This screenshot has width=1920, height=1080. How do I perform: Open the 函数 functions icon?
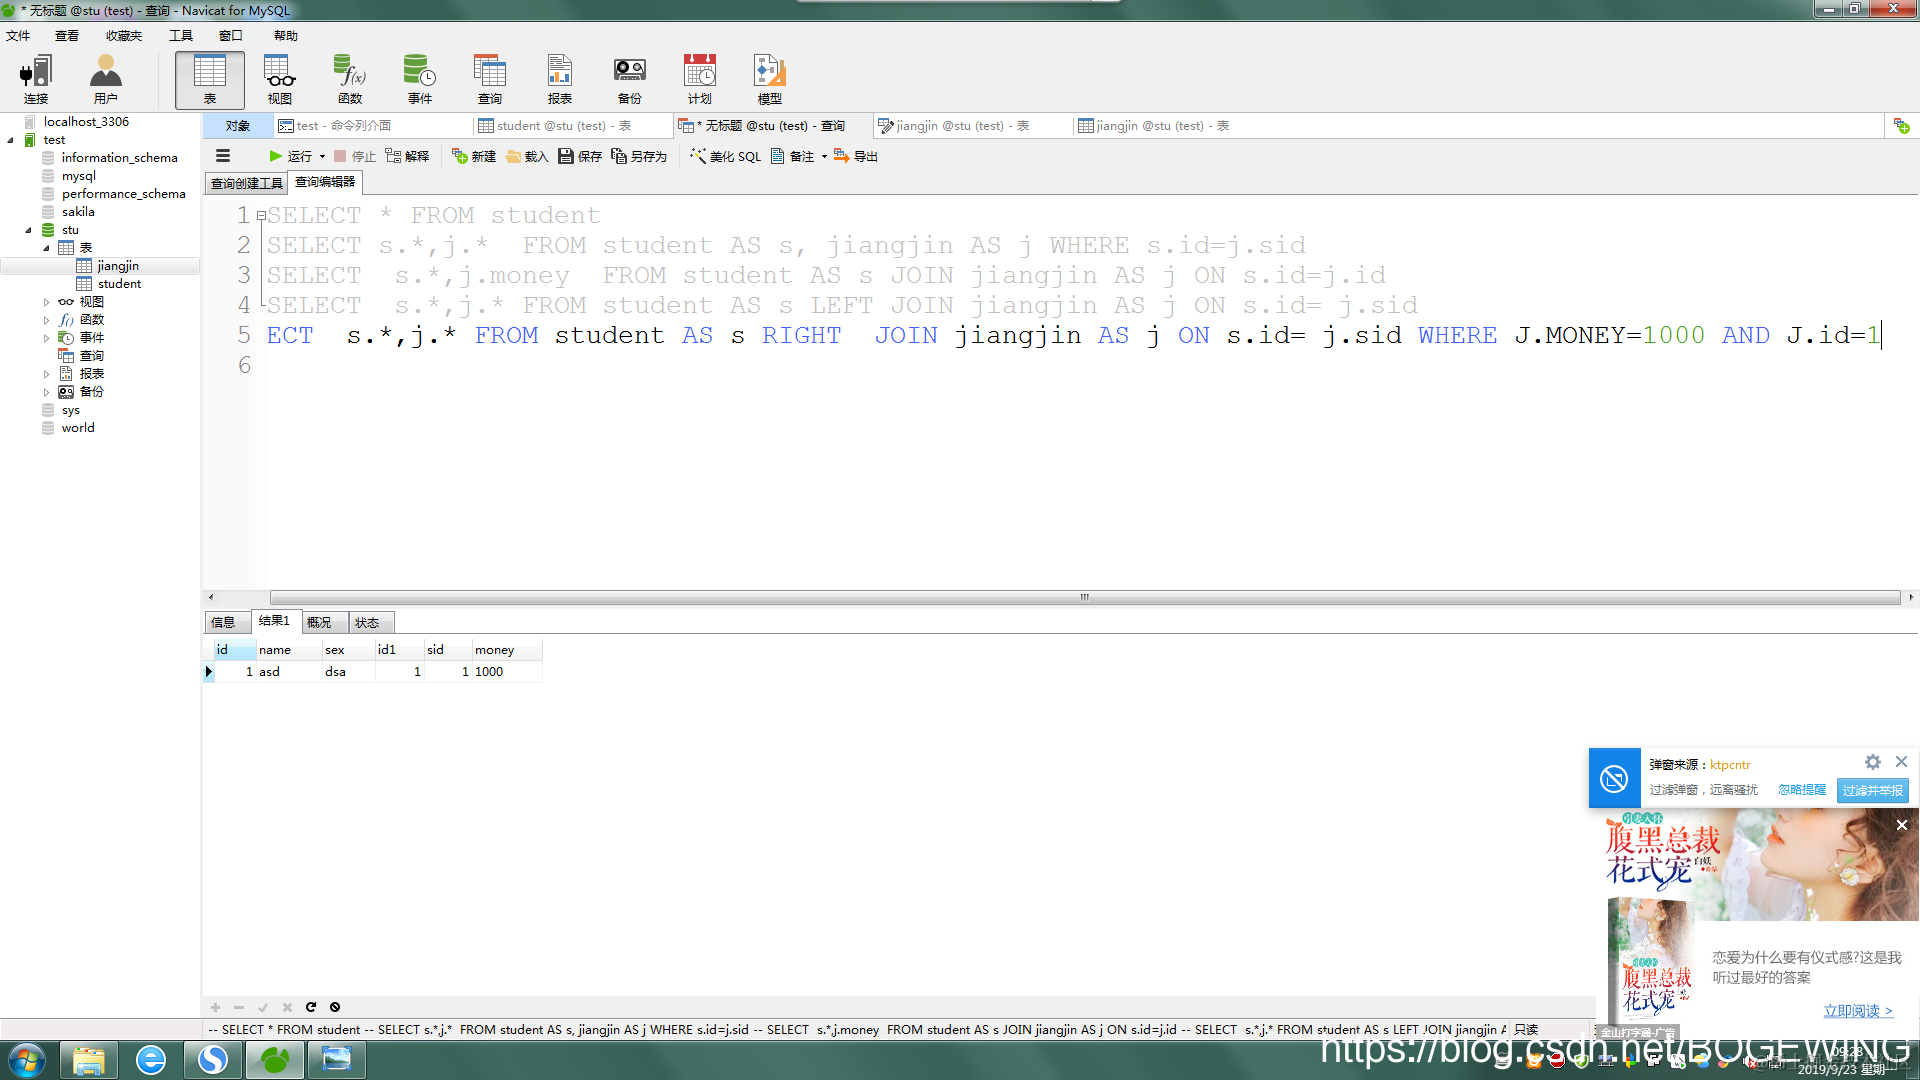coord(350,80)
